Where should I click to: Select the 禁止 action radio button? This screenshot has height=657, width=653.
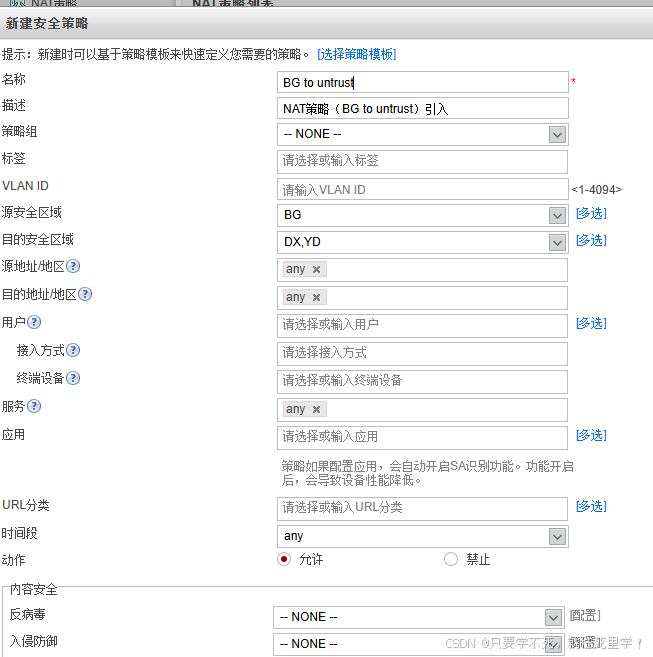tap(451, 559)
